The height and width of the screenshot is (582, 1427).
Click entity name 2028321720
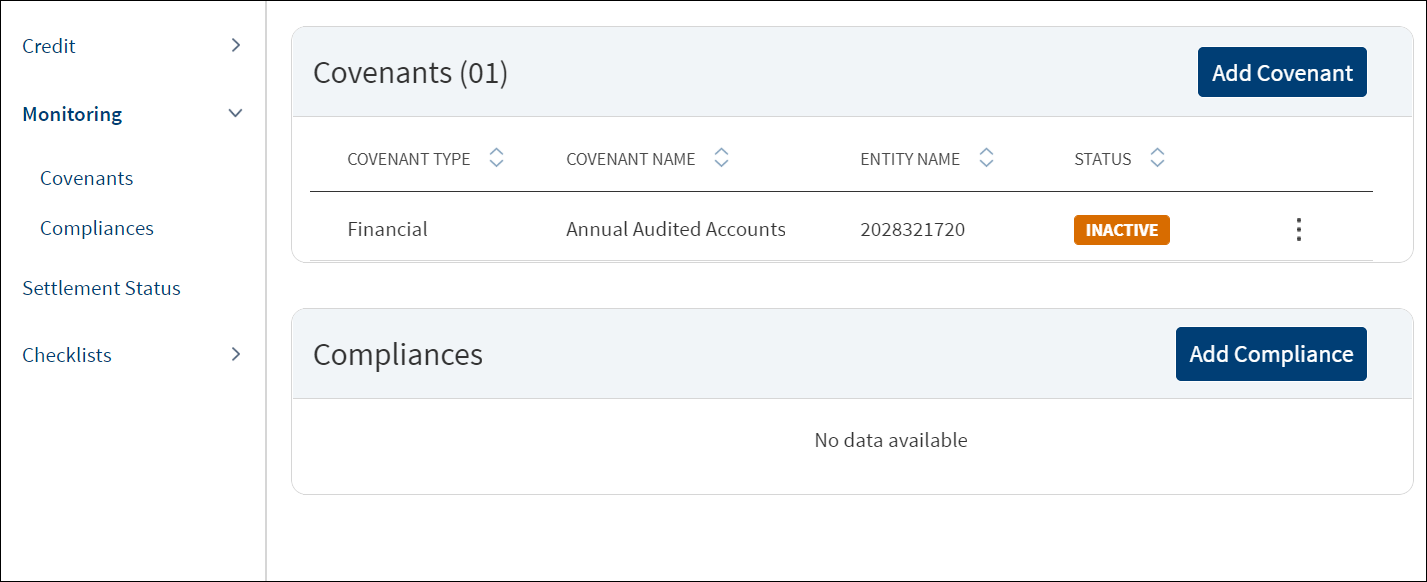point(913,229)
